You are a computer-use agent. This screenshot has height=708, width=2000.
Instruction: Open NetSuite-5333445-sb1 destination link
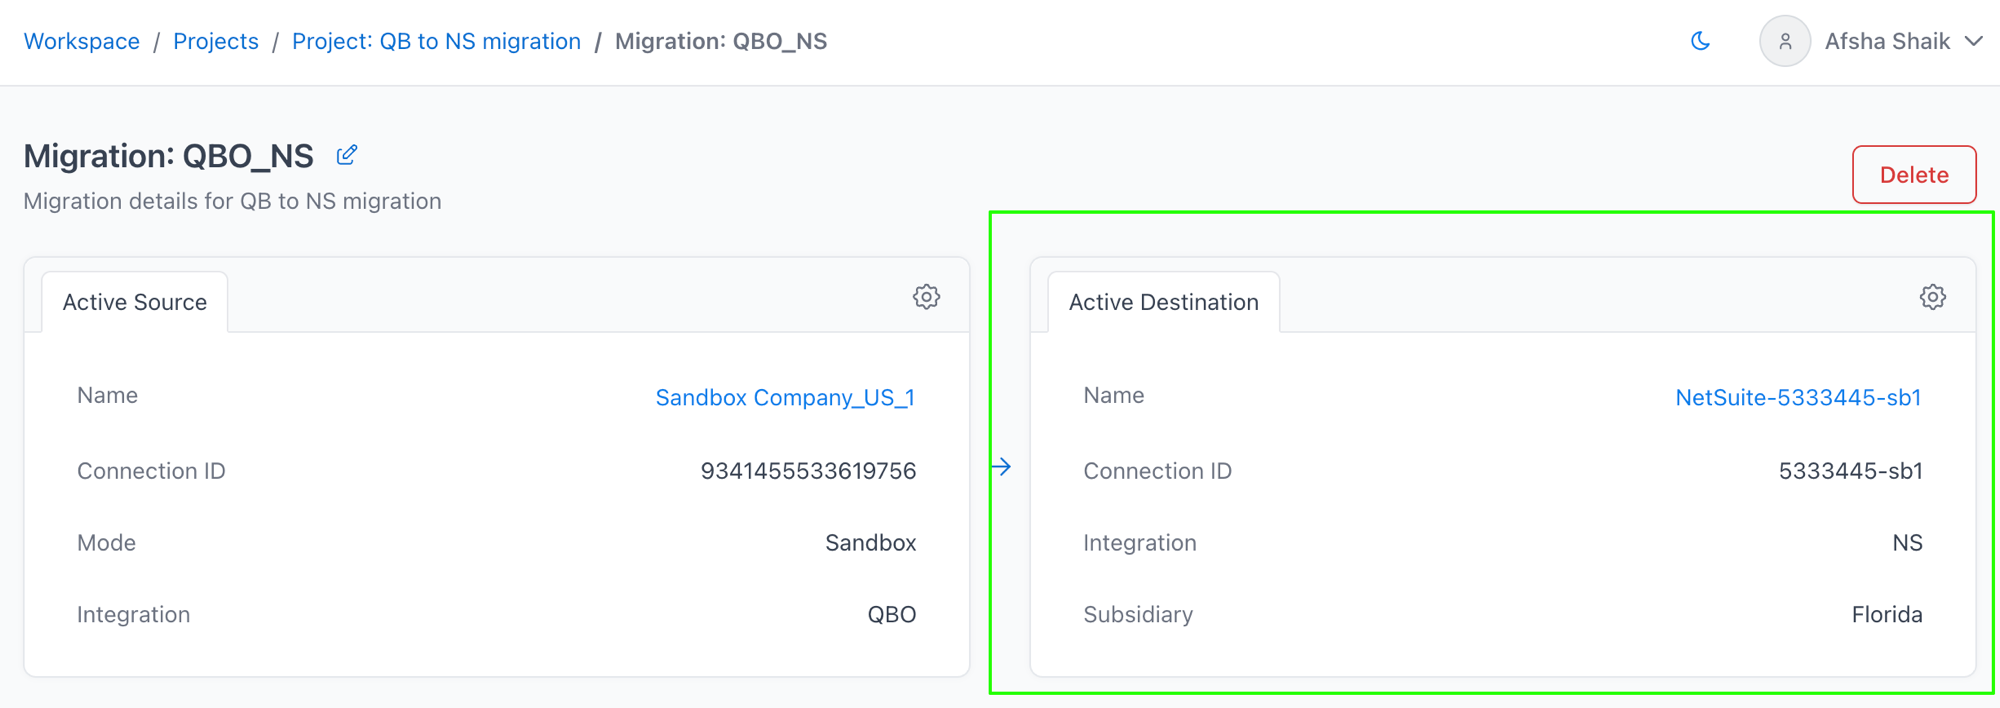1798,397
